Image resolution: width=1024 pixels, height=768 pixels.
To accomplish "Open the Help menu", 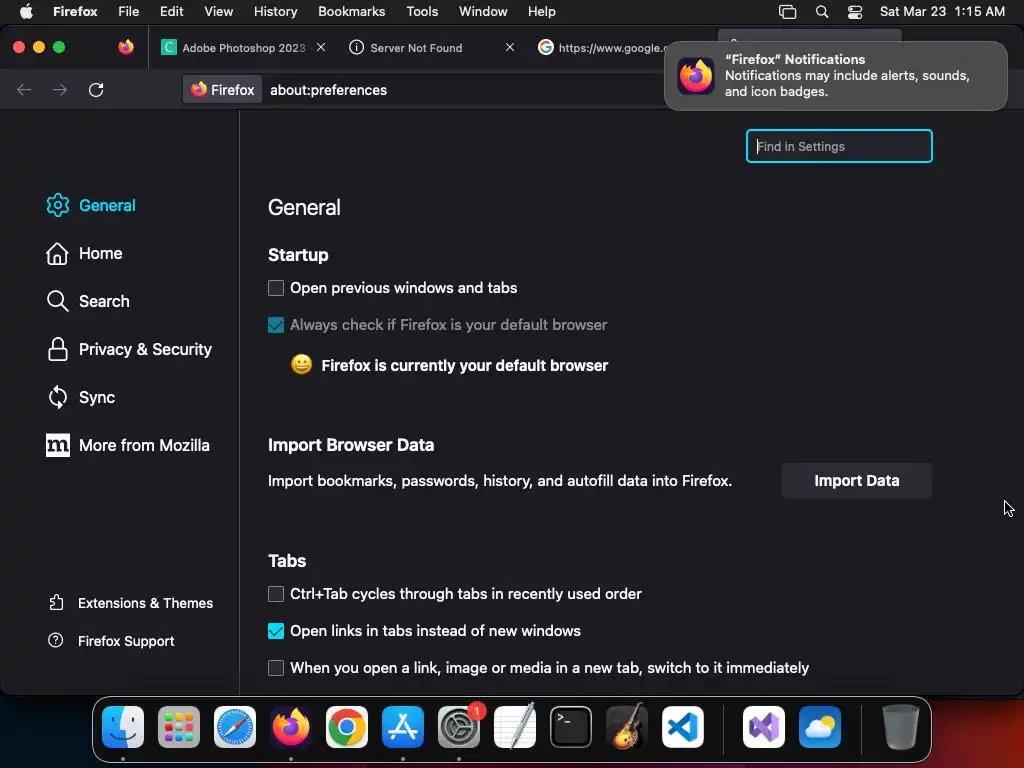I will pos(541,12).
